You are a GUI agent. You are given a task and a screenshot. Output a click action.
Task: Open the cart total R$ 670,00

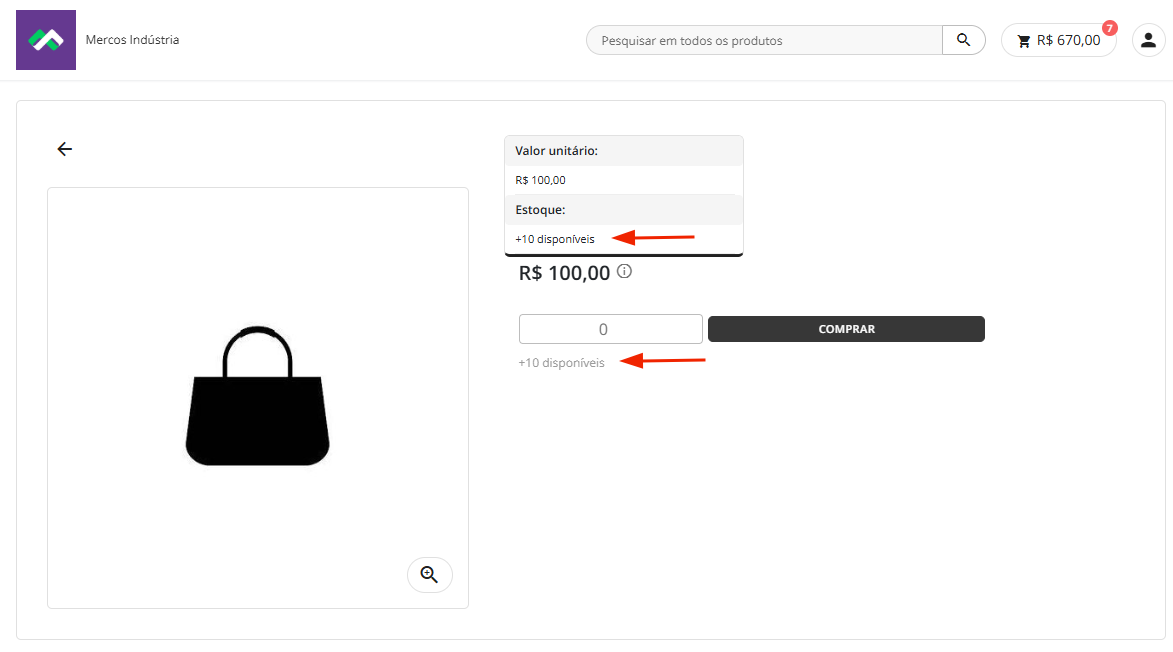pyautogui.click(x=1068, y=41)
